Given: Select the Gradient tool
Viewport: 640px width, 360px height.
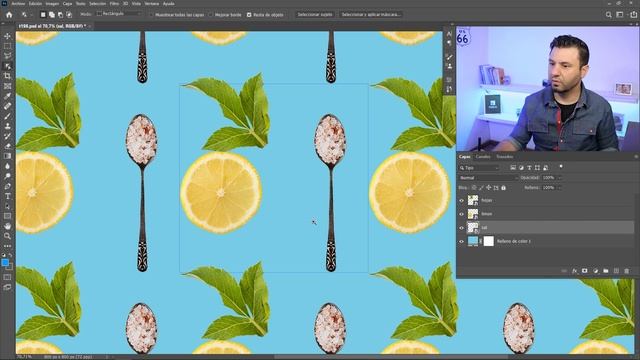Looking at the screenshot, I should [x=7, y=156].
